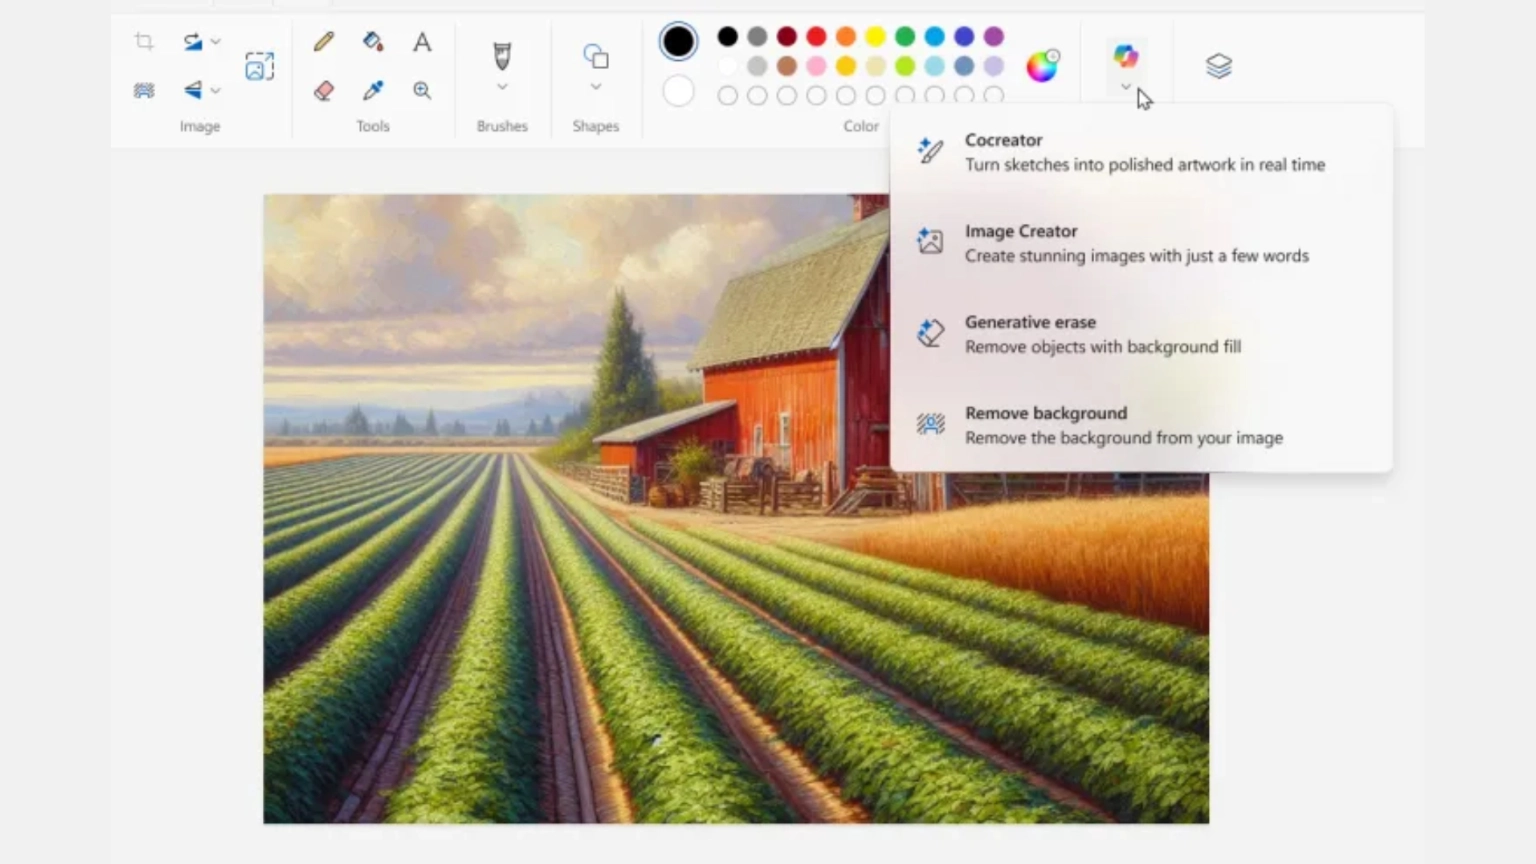1536x864 pixels.
Task: Select the secondary white color circle
Action: [678, 92]
